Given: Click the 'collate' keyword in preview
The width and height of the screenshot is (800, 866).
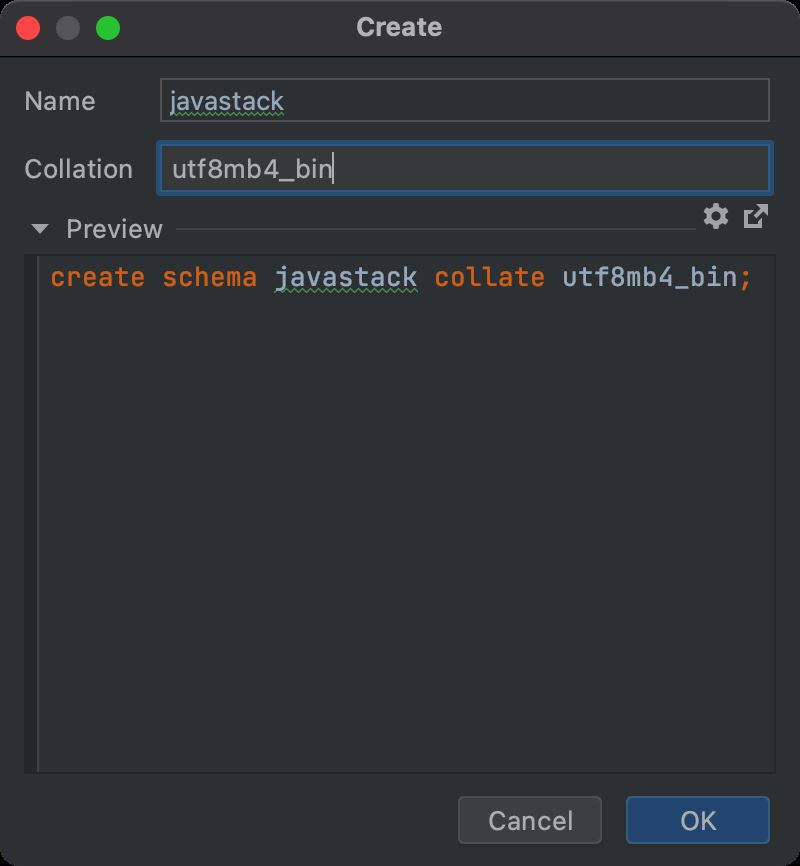Looking at the screenshot, I should pos(489,277).
